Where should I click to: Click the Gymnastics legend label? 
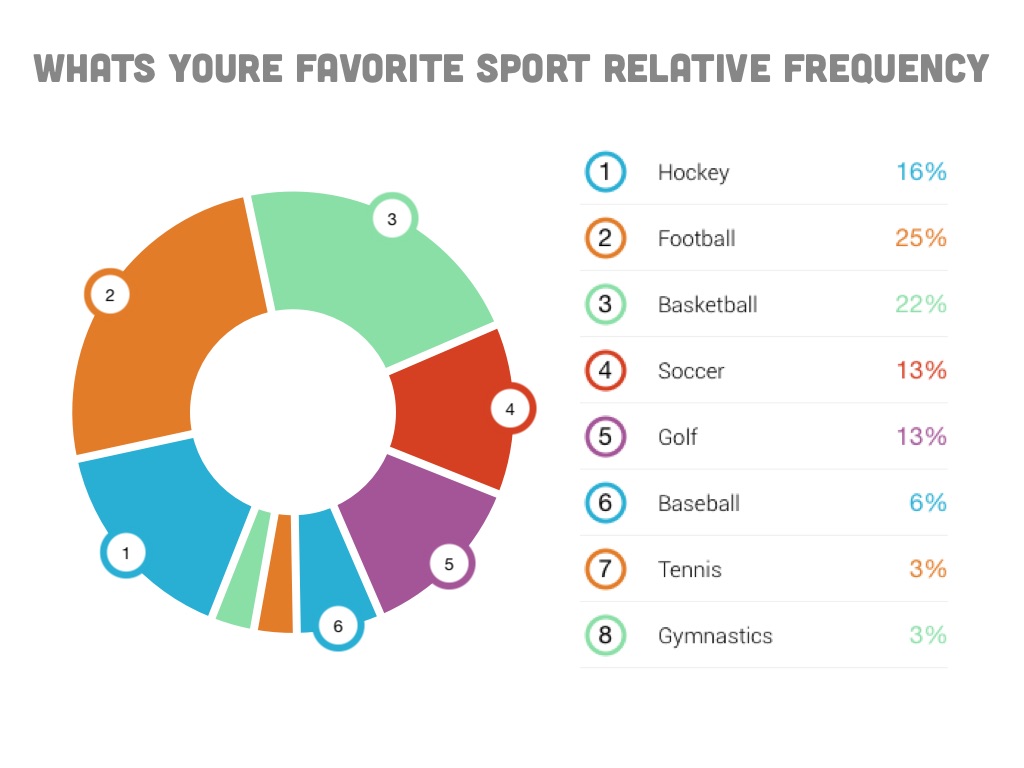(715, 635)
